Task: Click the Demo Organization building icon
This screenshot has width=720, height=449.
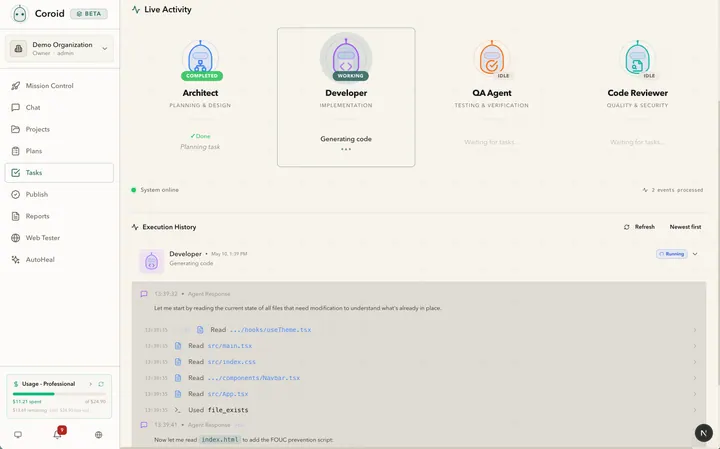Action: (18, 48)
